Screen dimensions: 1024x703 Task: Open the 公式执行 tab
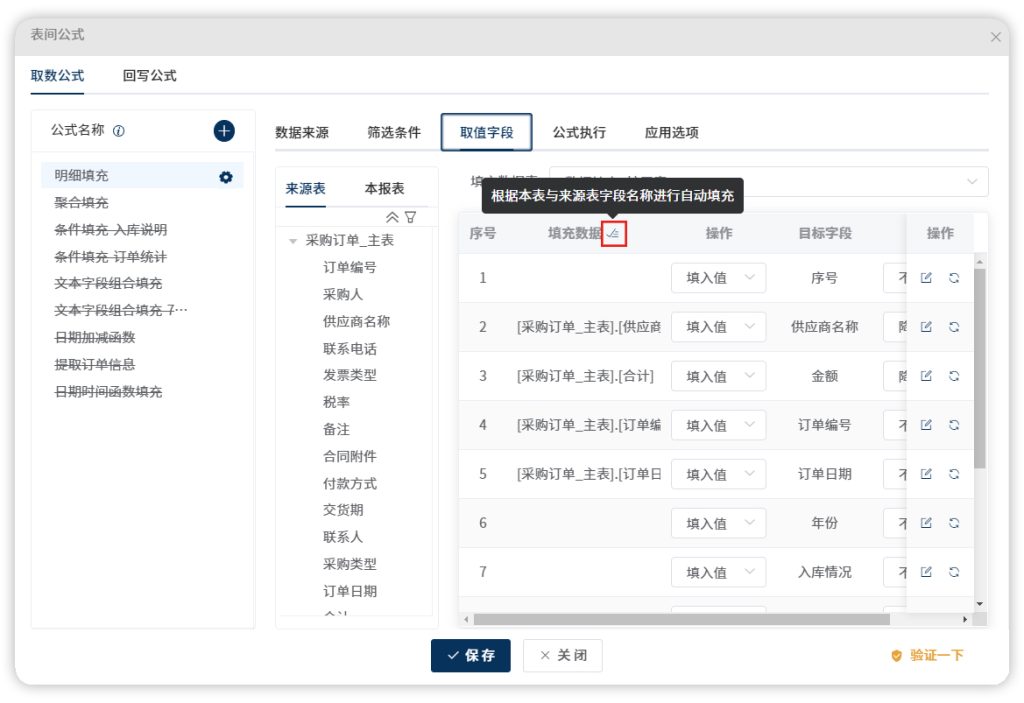579,133
